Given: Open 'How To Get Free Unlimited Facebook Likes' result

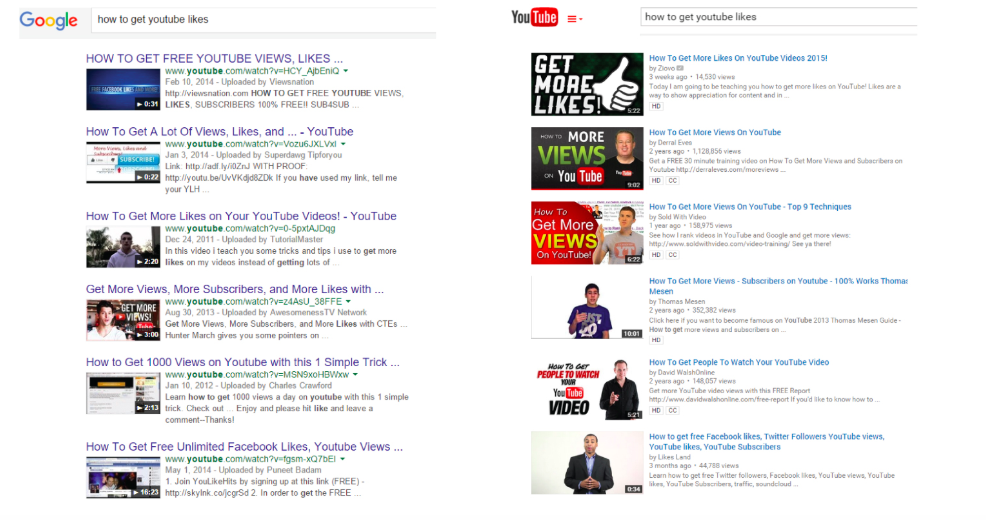Looking at the screenshot, I should click(245, 446).
